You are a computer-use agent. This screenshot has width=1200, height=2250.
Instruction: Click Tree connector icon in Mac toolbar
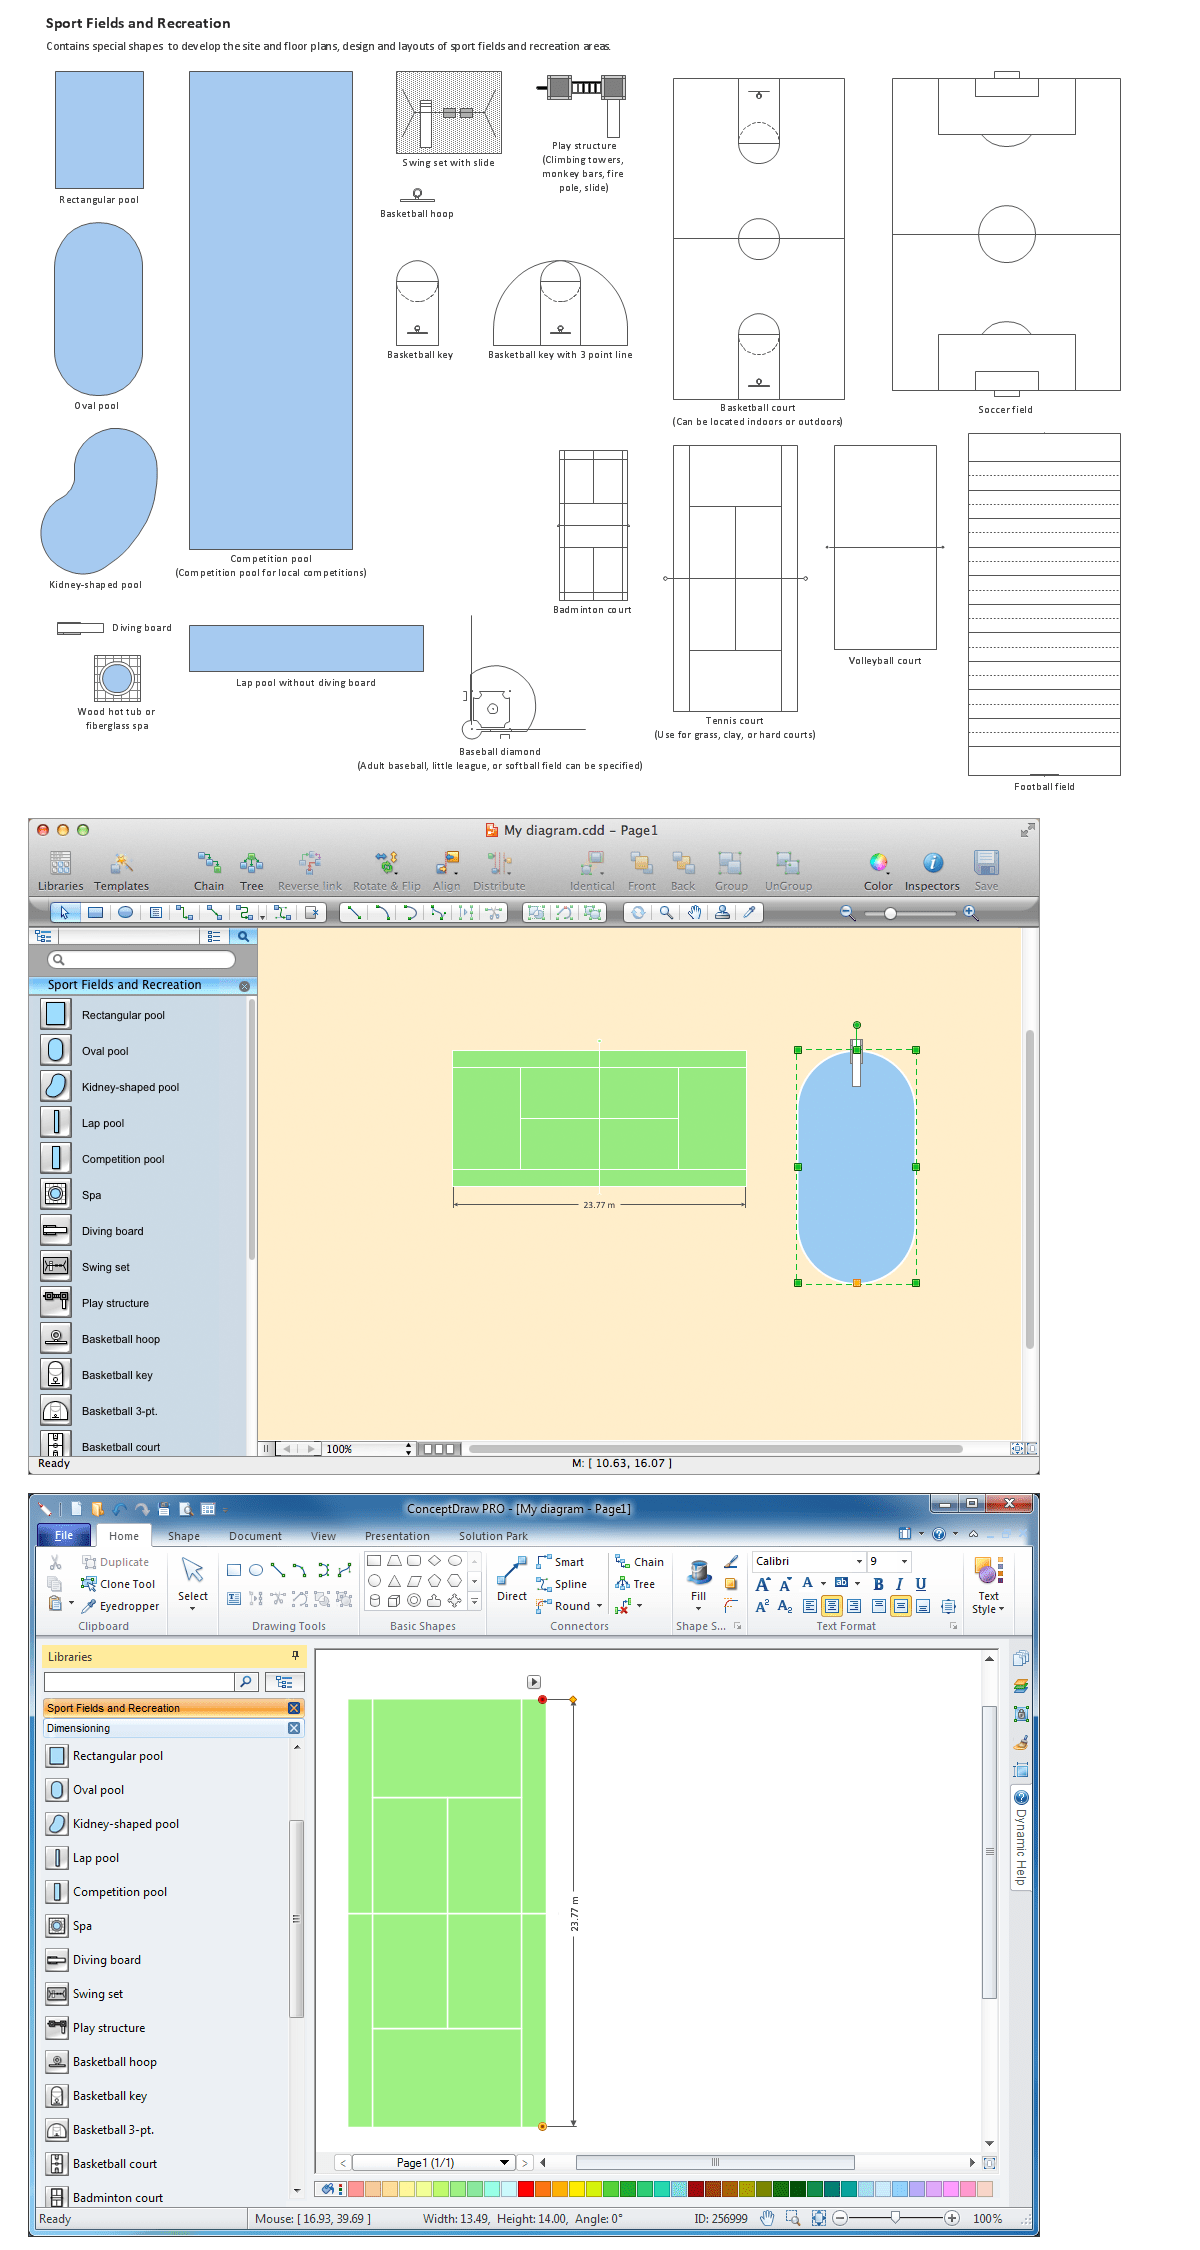[x=251, y=869]
